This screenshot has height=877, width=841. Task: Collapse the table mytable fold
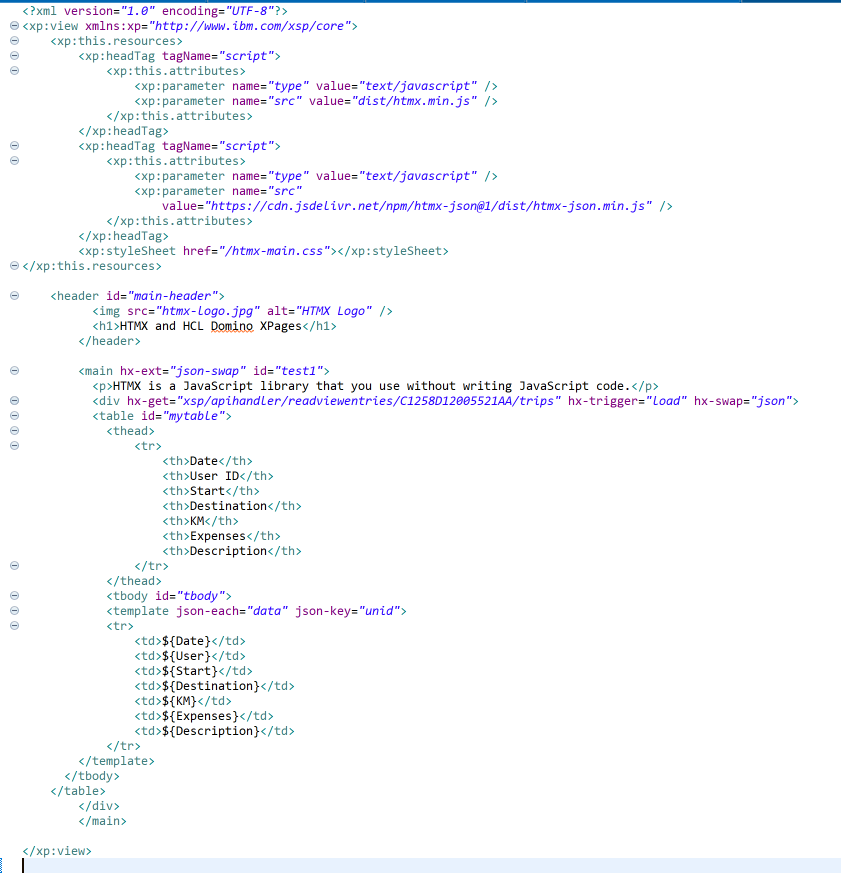pos(13,416)
